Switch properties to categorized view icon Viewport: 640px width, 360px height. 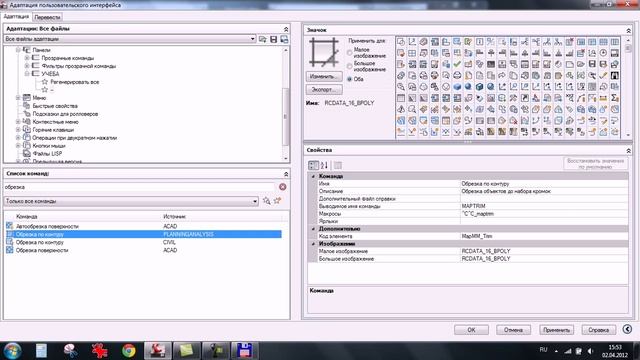click(x=313, y=165)
